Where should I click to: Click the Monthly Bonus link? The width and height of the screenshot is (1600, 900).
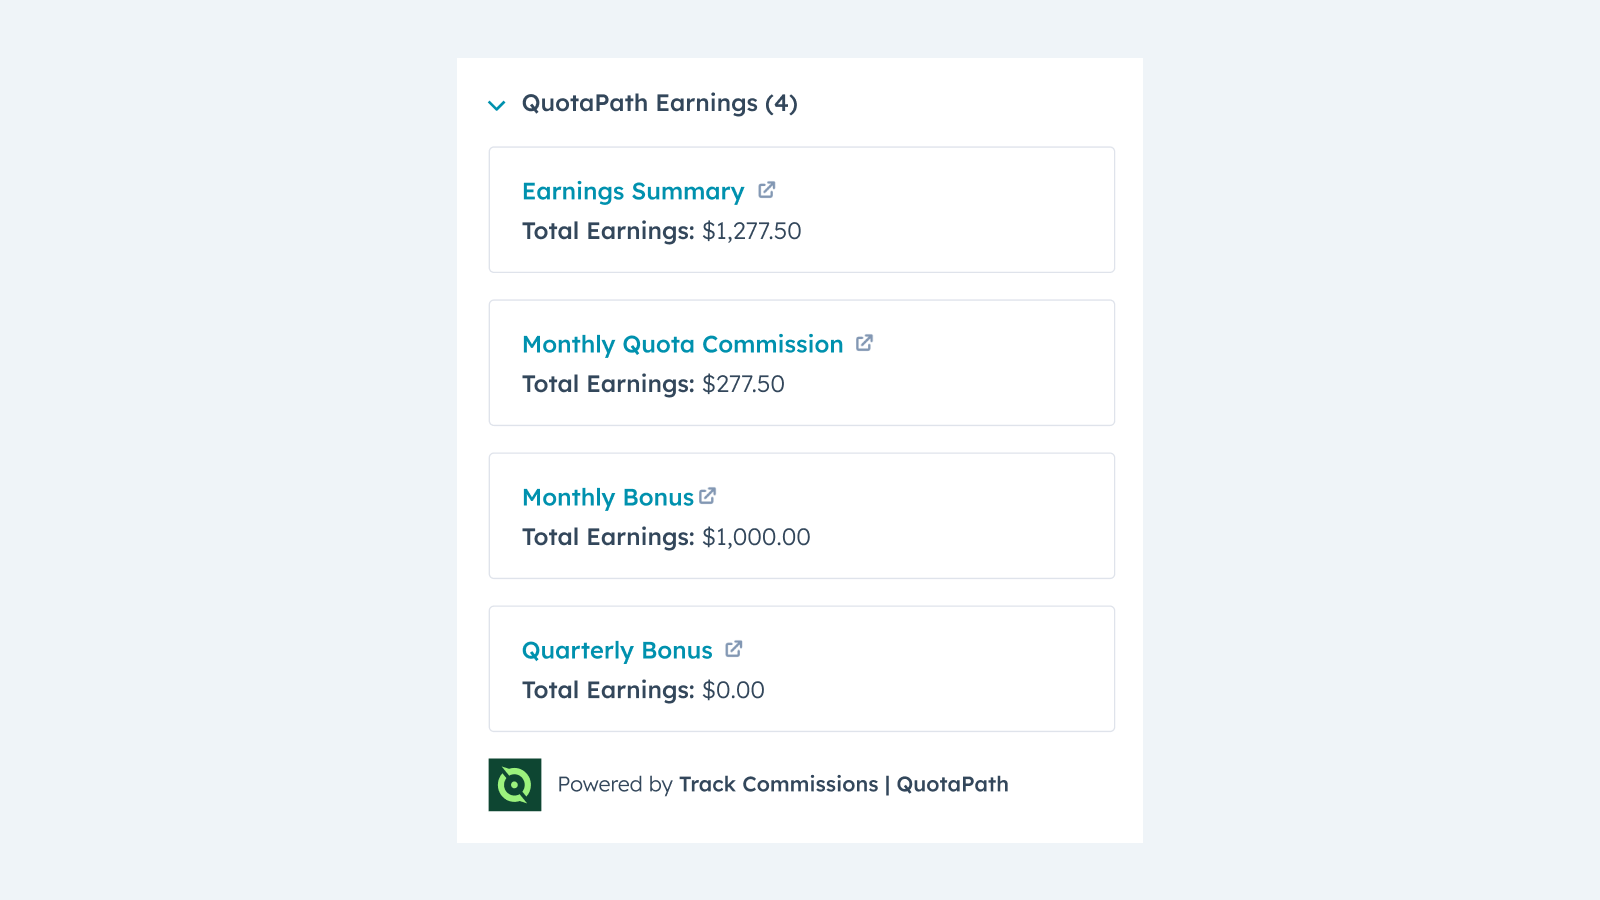pos(607,497)
